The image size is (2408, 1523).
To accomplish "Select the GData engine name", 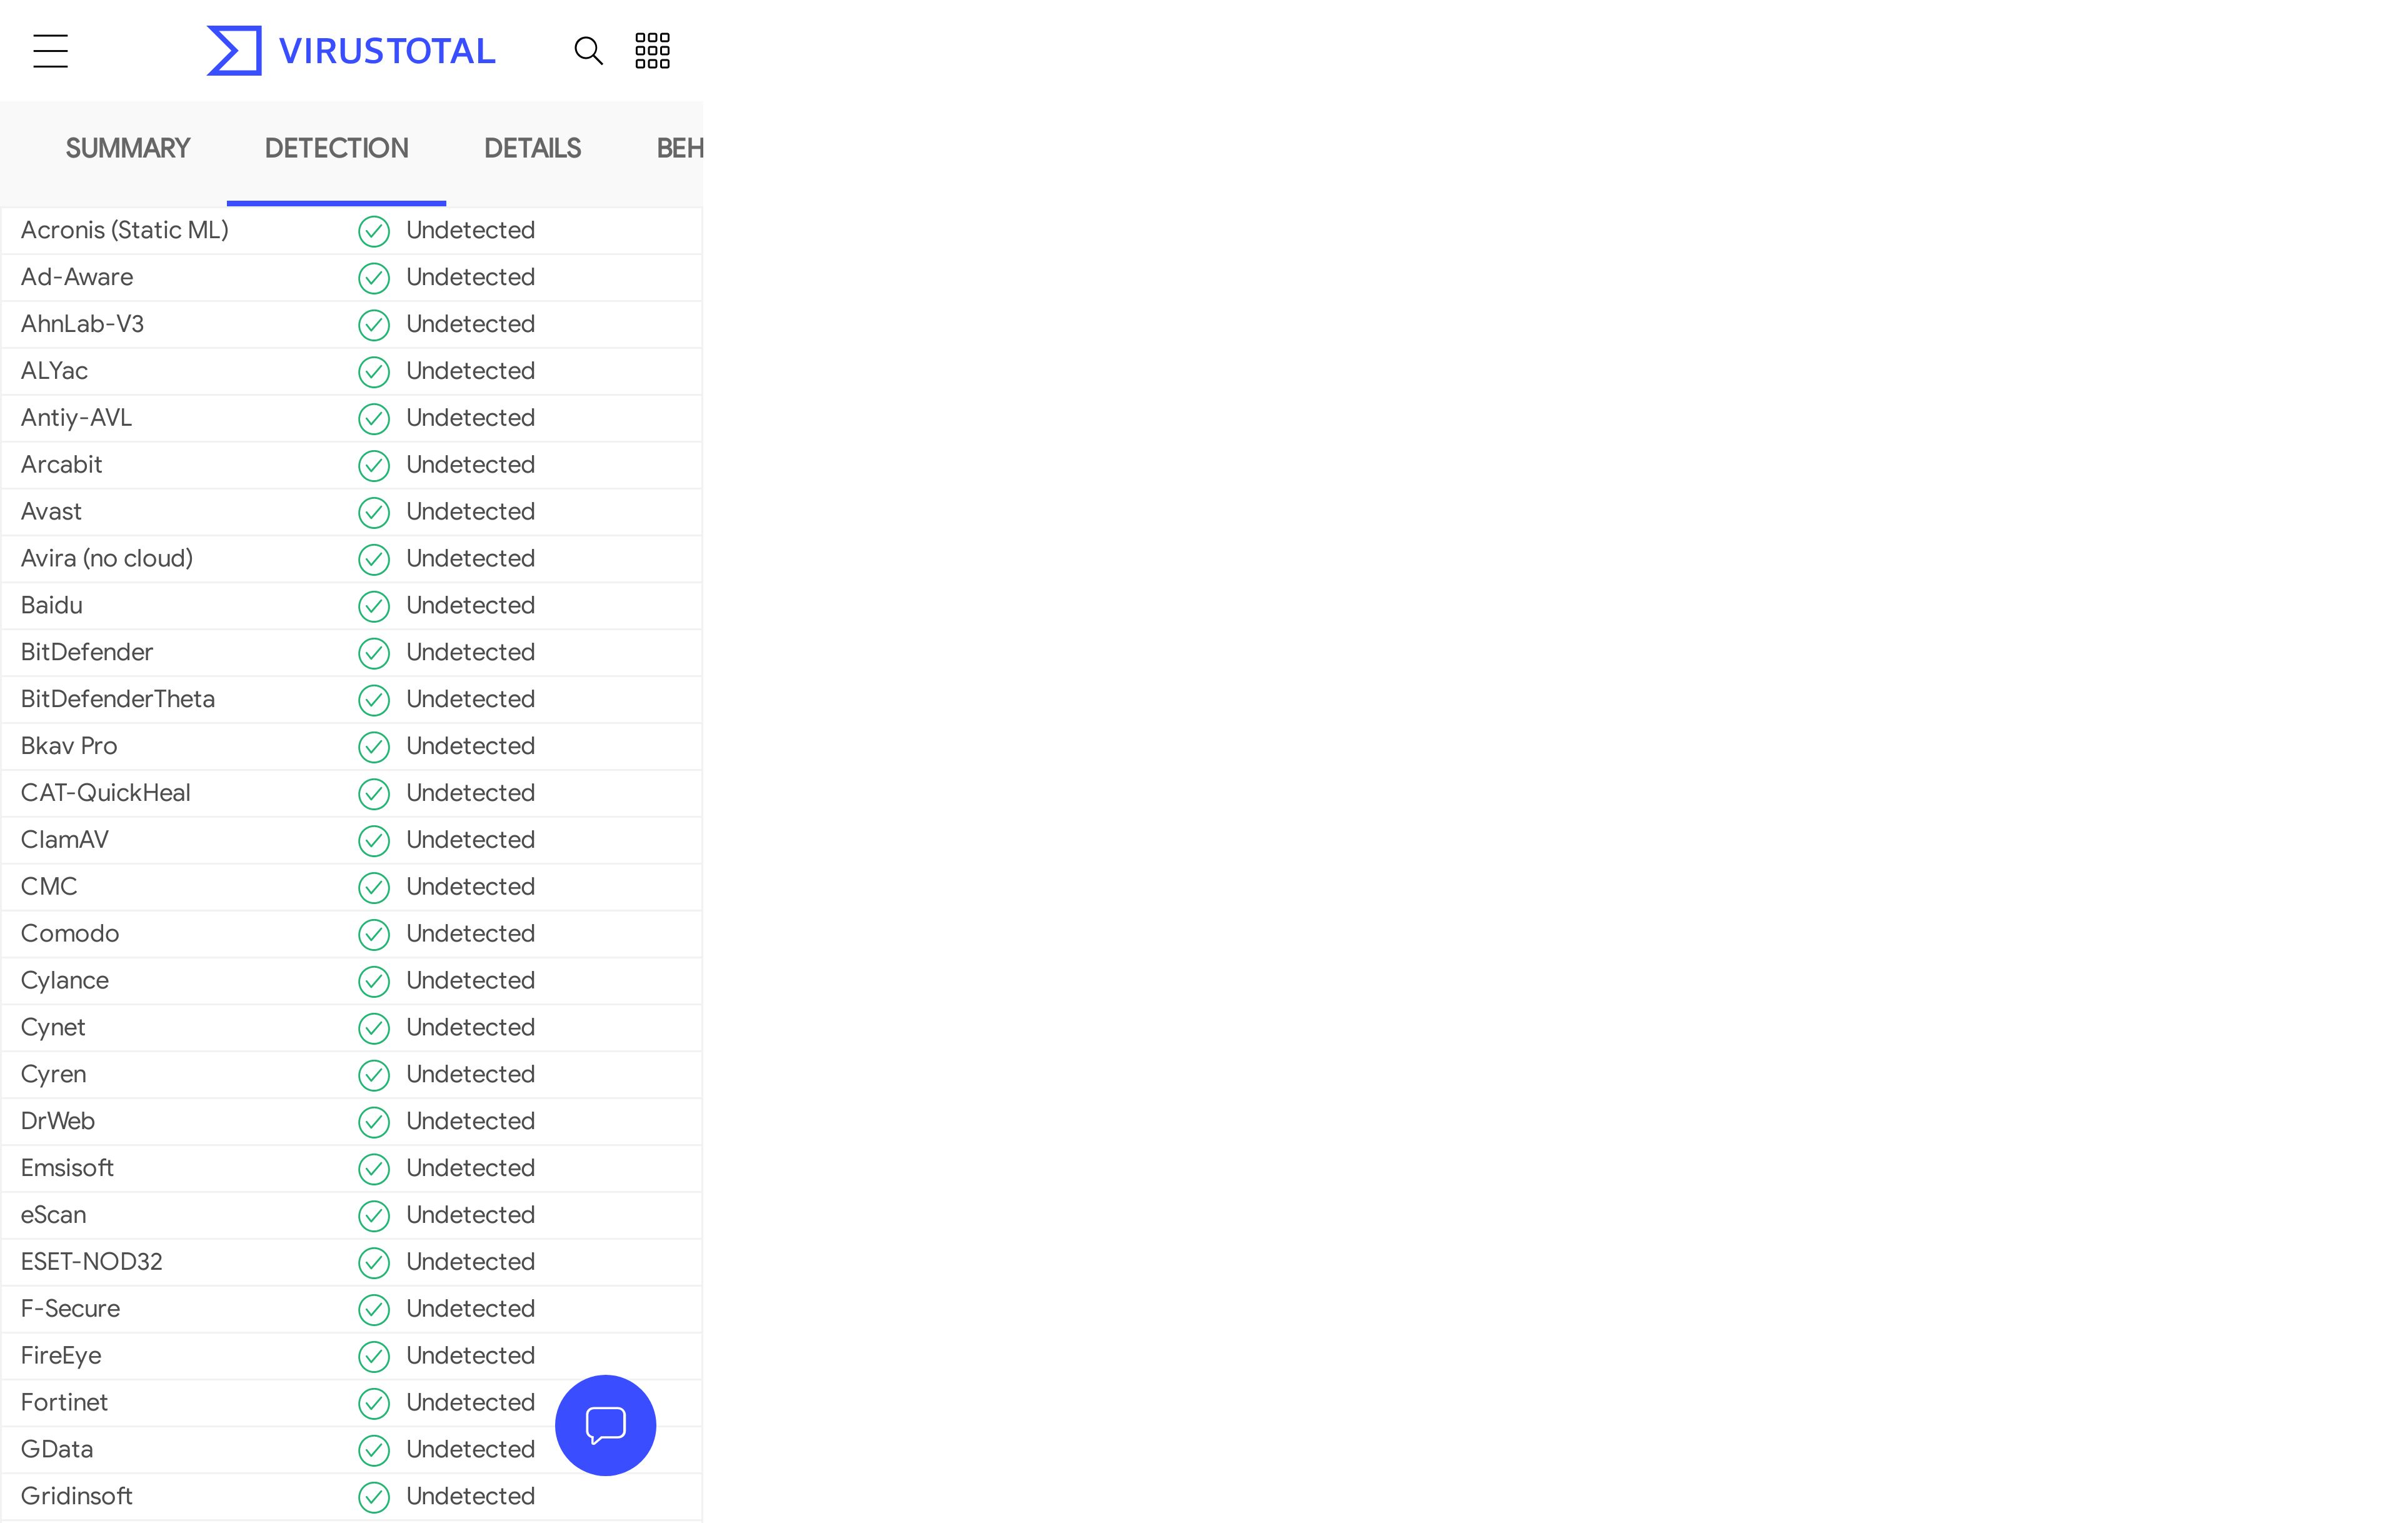I will [x=57, y=1449].
